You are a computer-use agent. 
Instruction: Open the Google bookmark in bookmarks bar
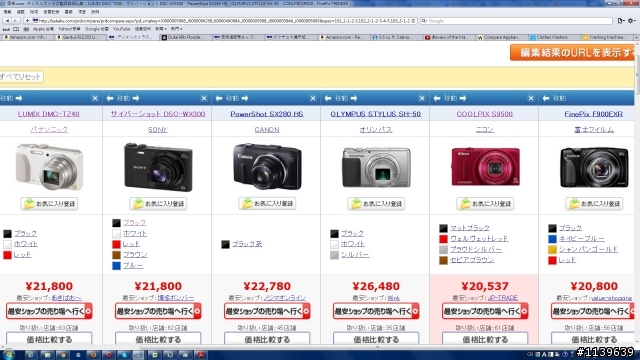tap(97, 29)
